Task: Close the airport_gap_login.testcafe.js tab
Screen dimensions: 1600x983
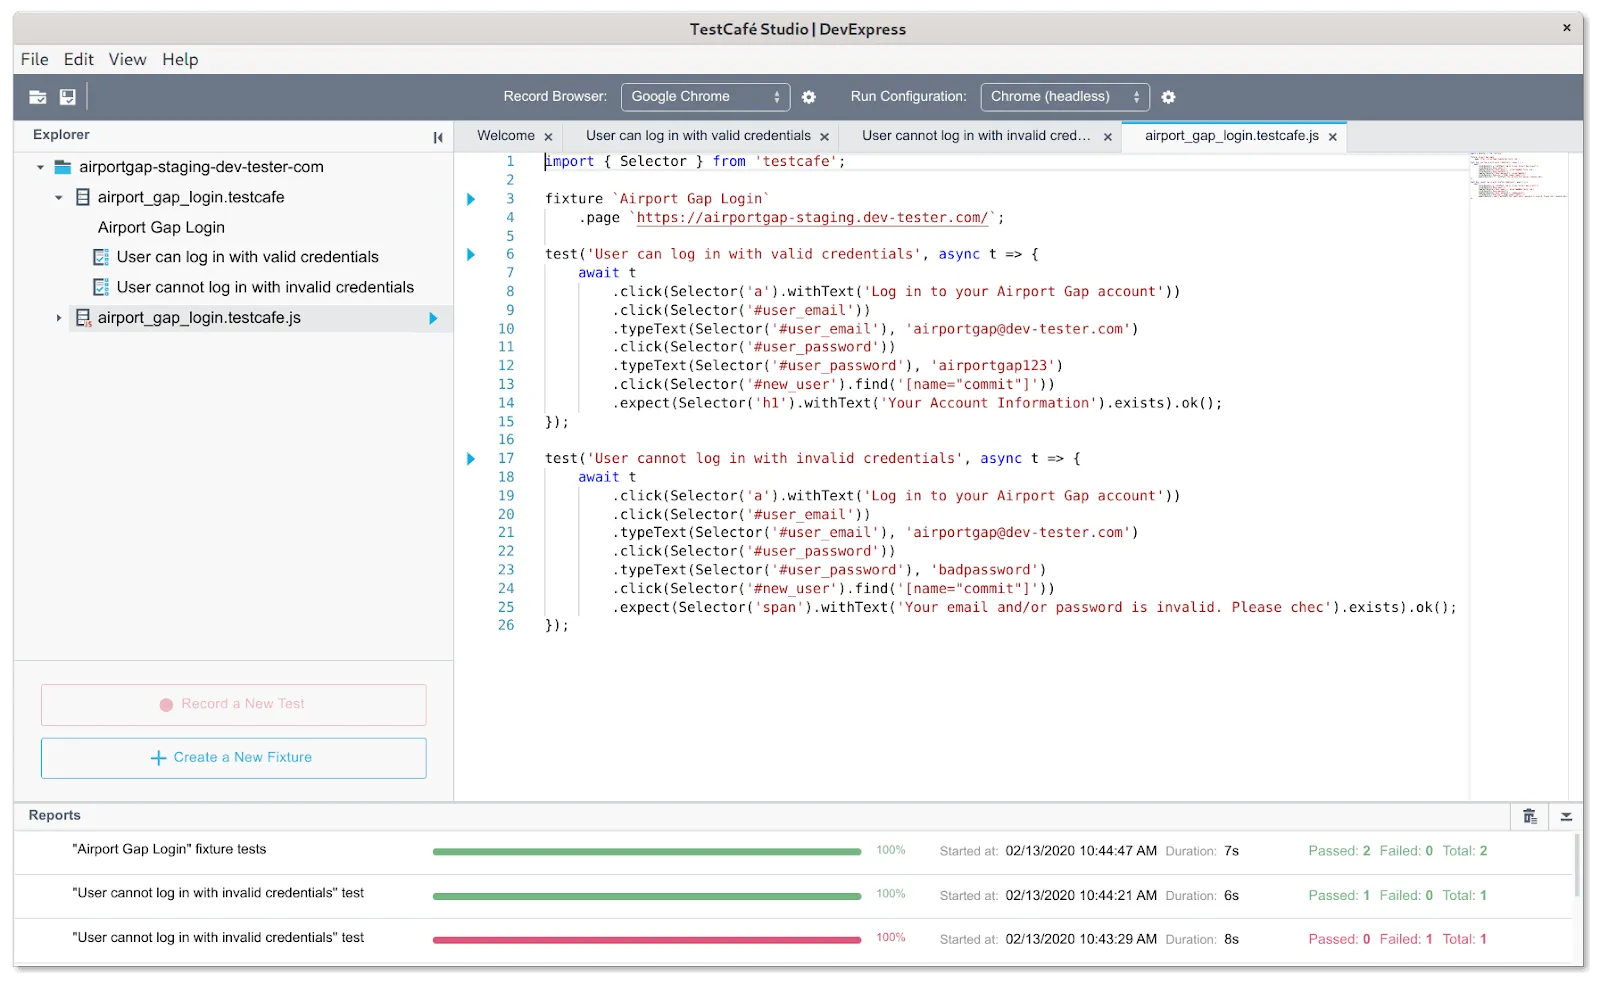Action: 1332,137
